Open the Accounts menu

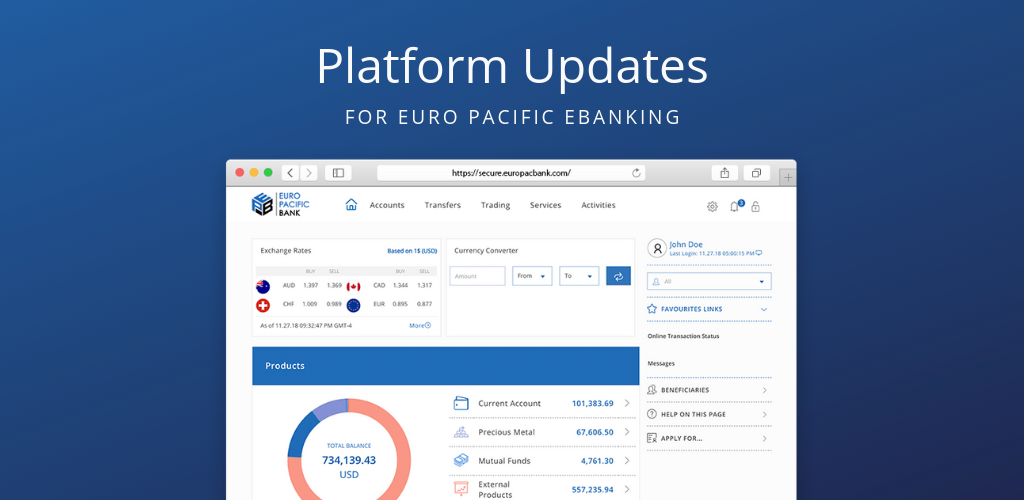tap(387, 205)
